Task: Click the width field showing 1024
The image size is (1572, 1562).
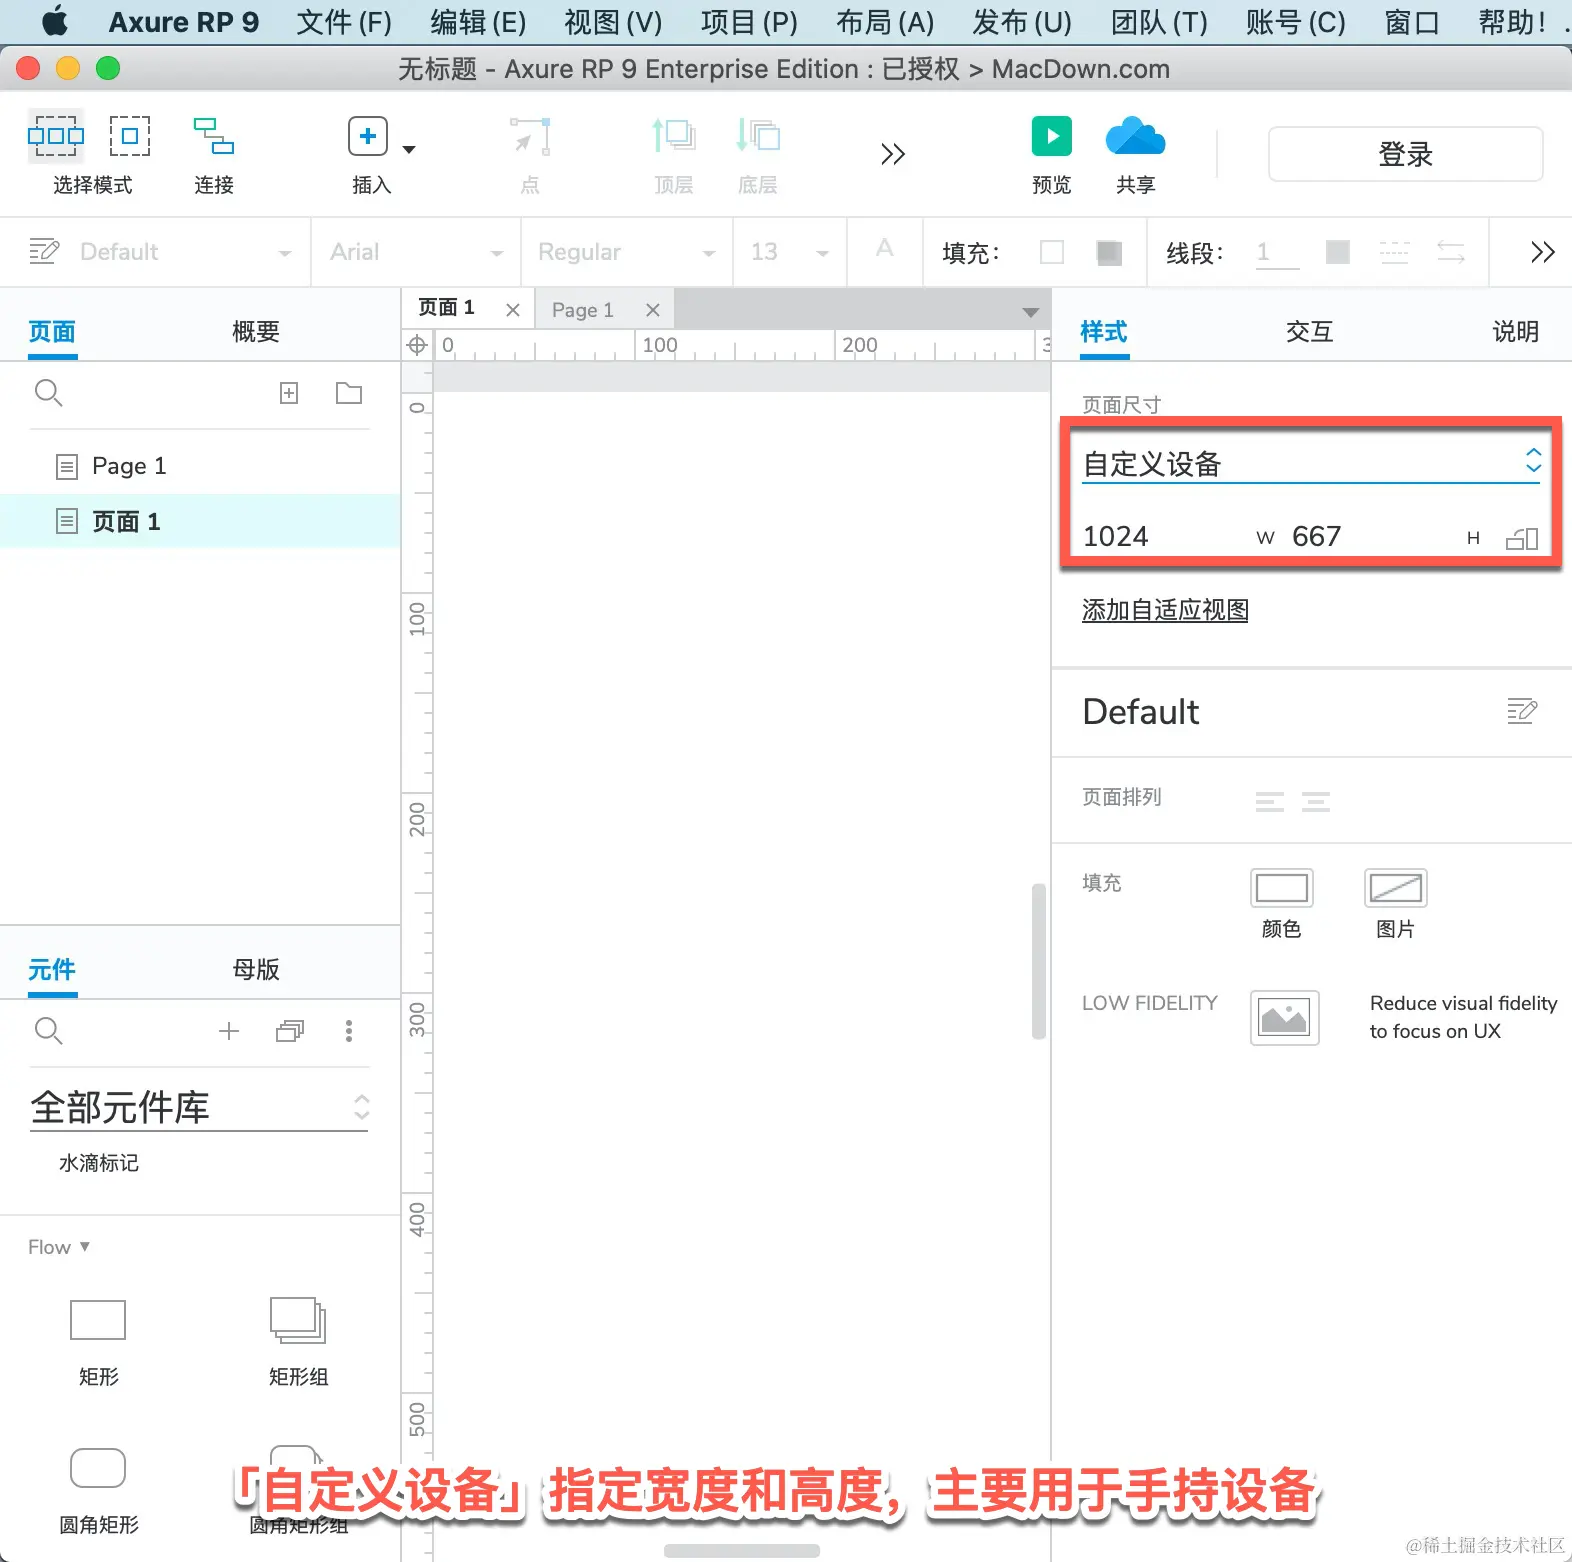Action: pyautogui.click(x=1164, y=536)
